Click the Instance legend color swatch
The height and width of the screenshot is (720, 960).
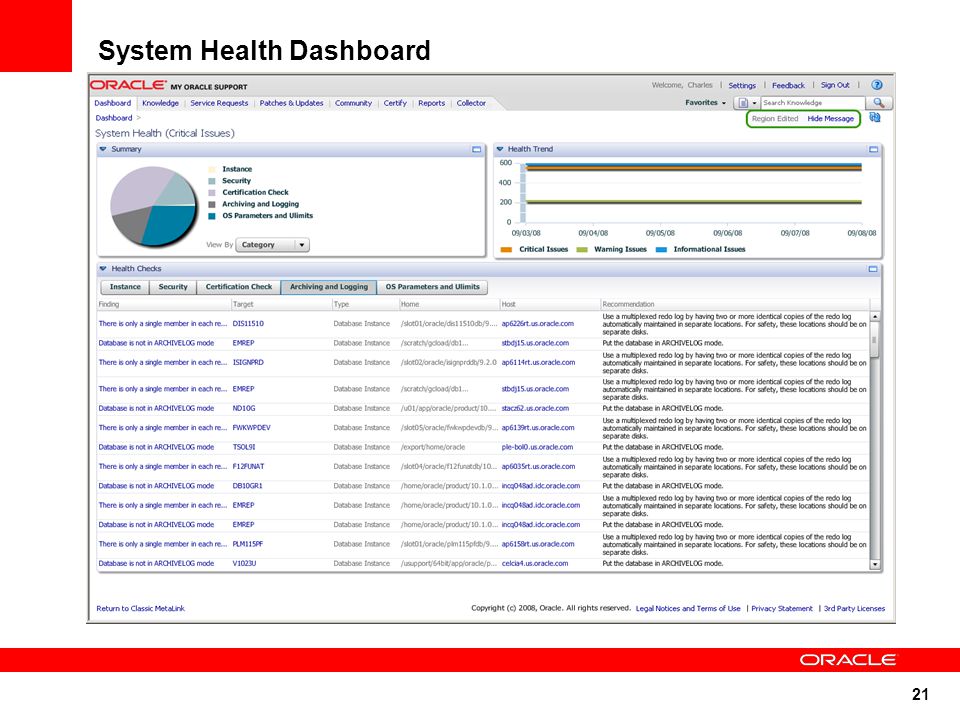[212, 170]
